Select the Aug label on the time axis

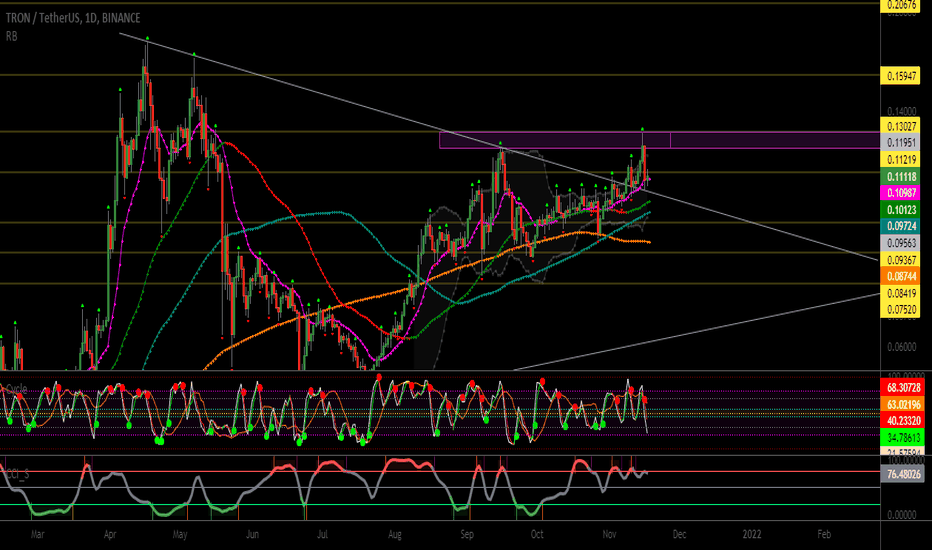coord(395,534)
